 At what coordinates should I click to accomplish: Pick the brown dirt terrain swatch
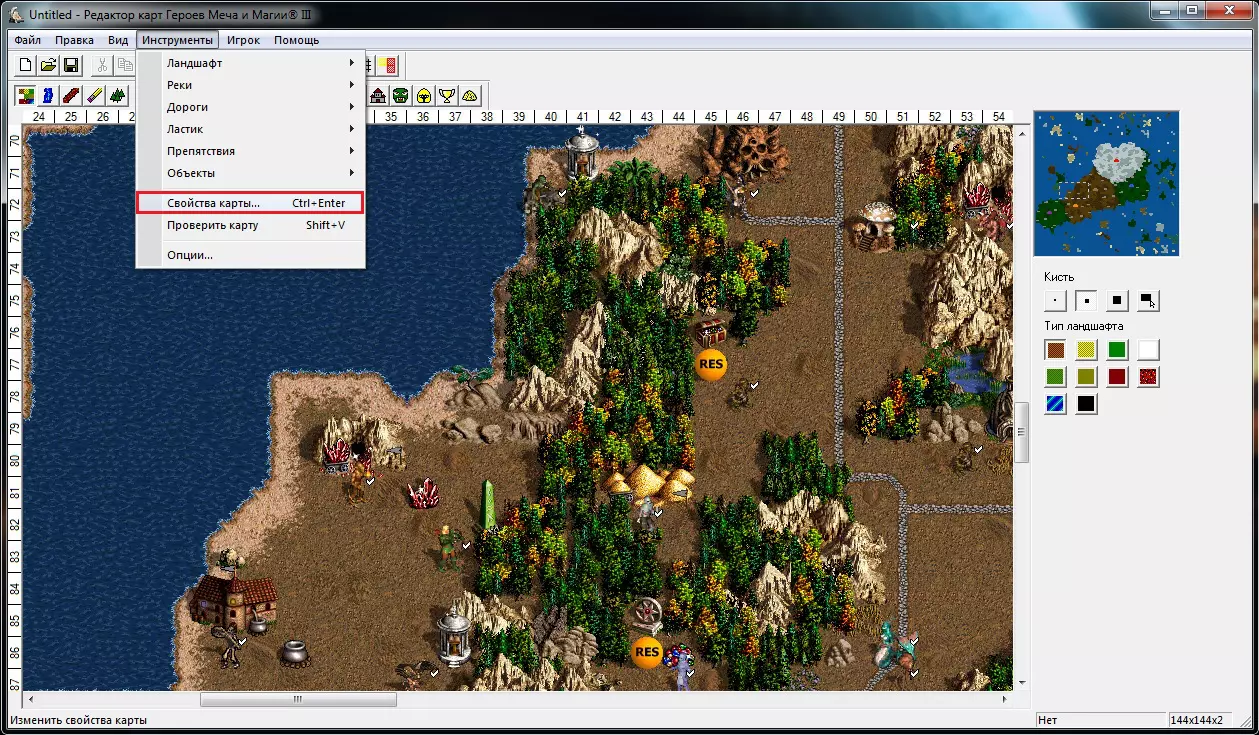(x=1055, y=350)
